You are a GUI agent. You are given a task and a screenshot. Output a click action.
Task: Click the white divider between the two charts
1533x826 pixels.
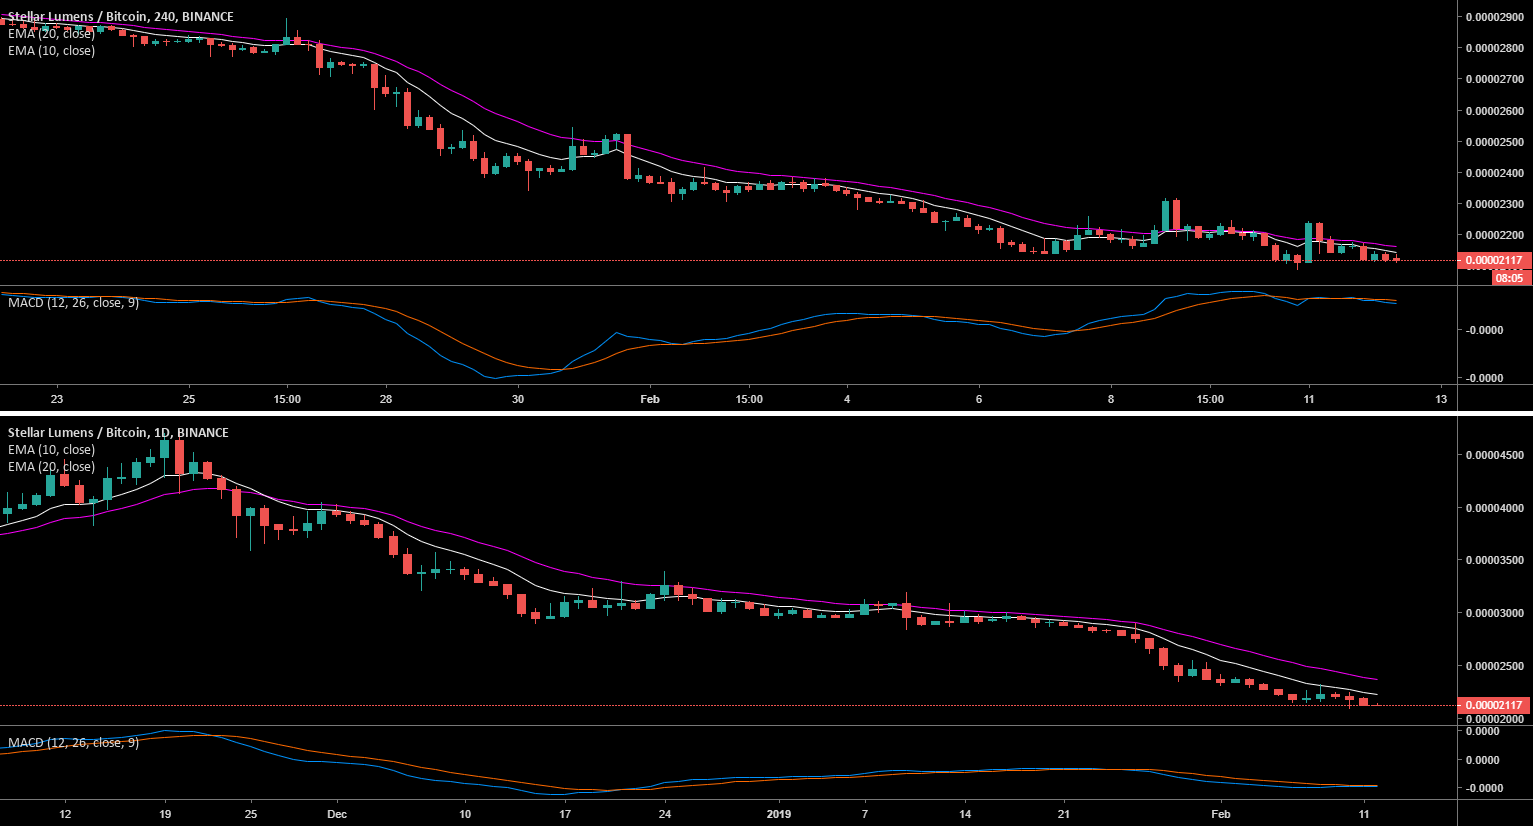coord(766,412)
